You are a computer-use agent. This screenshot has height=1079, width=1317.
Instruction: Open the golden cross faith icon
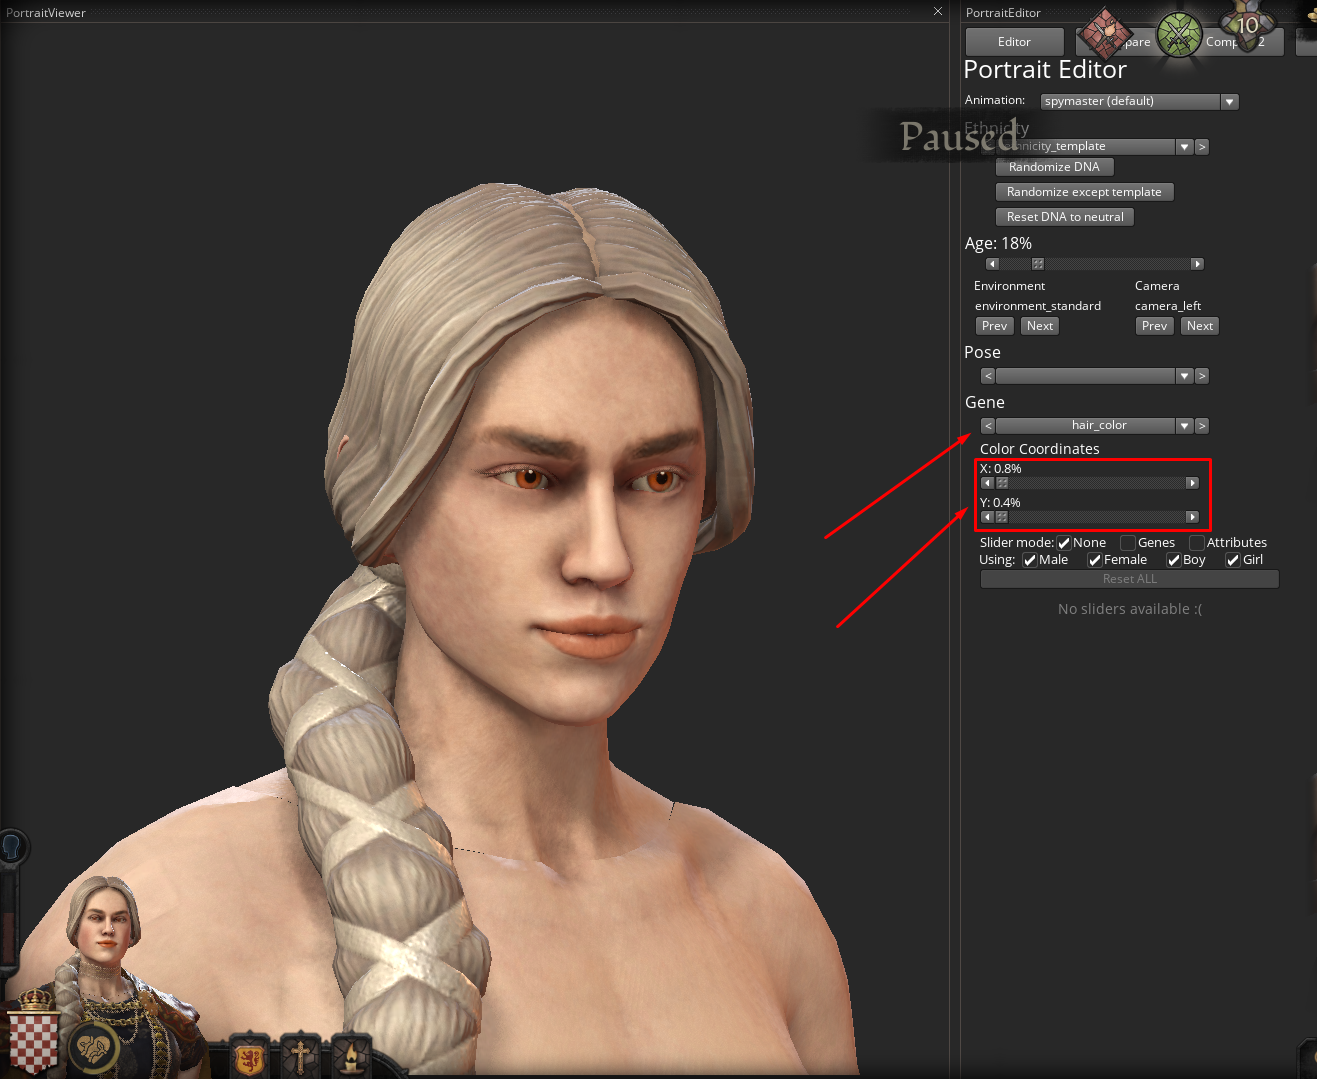pyautogui.click(x=299, y=1056)
